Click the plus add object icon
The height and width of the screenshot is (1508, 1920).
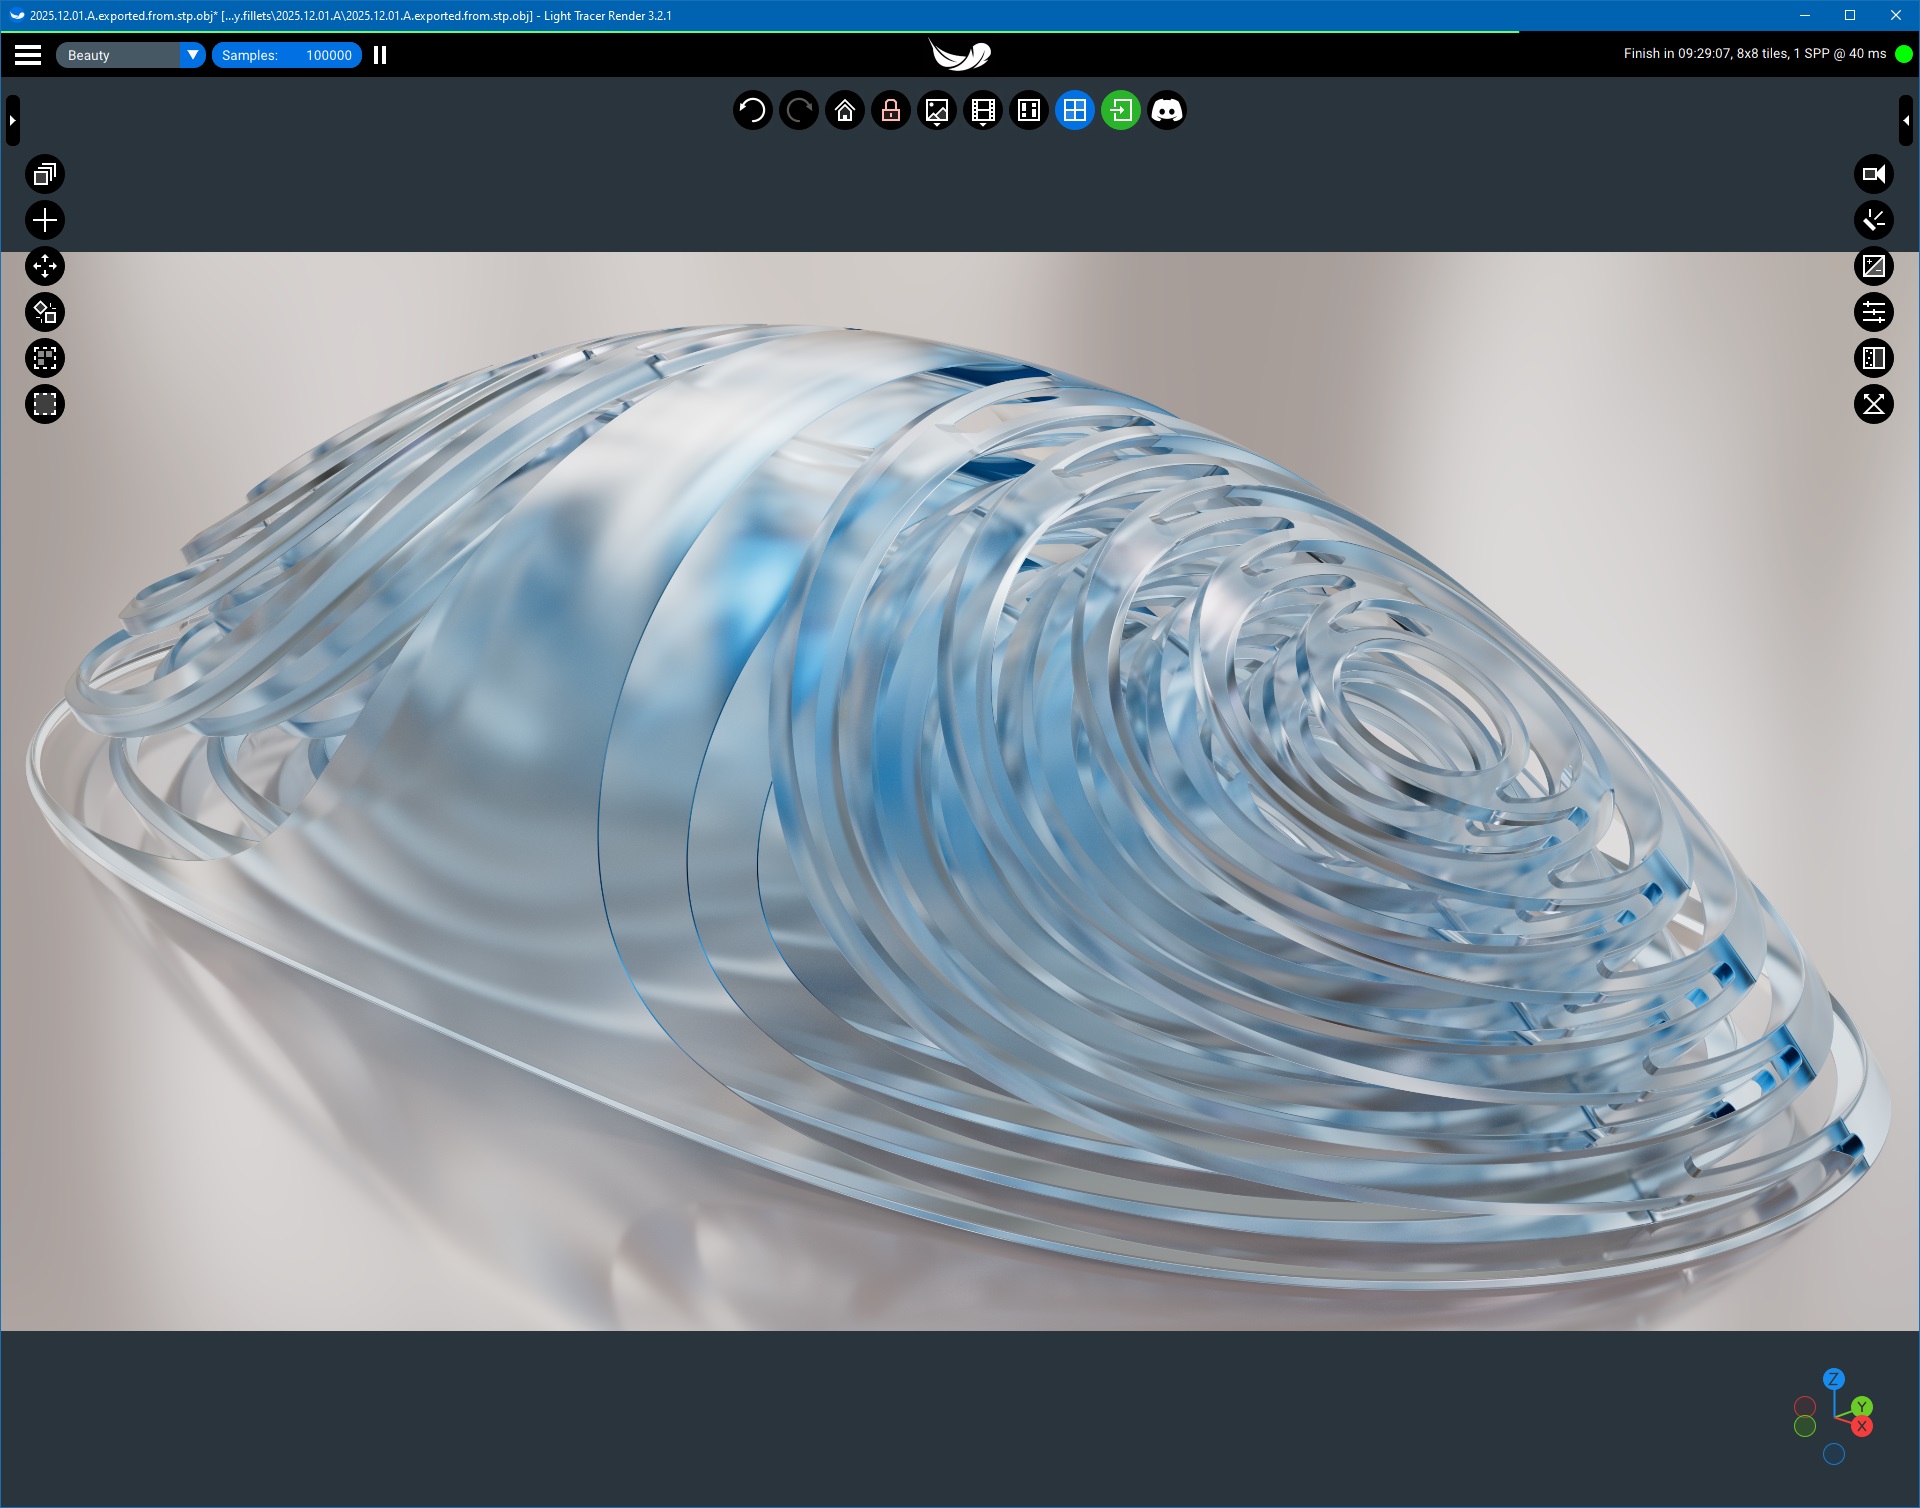(x=45, y=220)
